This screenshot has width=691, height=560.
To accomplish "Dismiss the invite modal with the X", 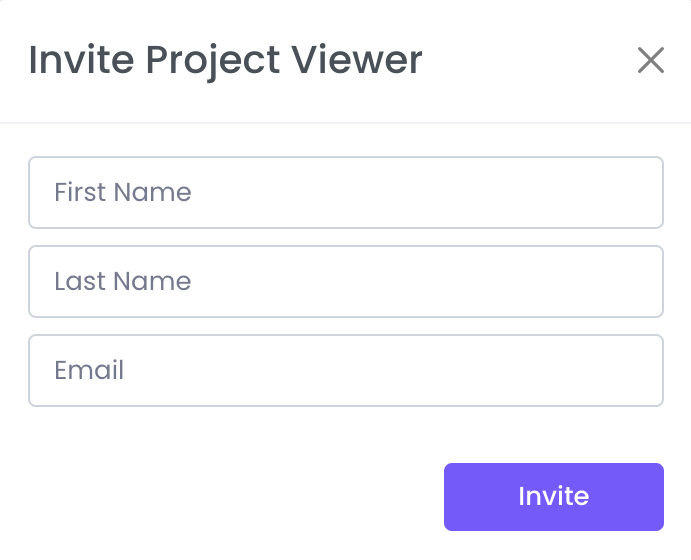I will [651, 61].
